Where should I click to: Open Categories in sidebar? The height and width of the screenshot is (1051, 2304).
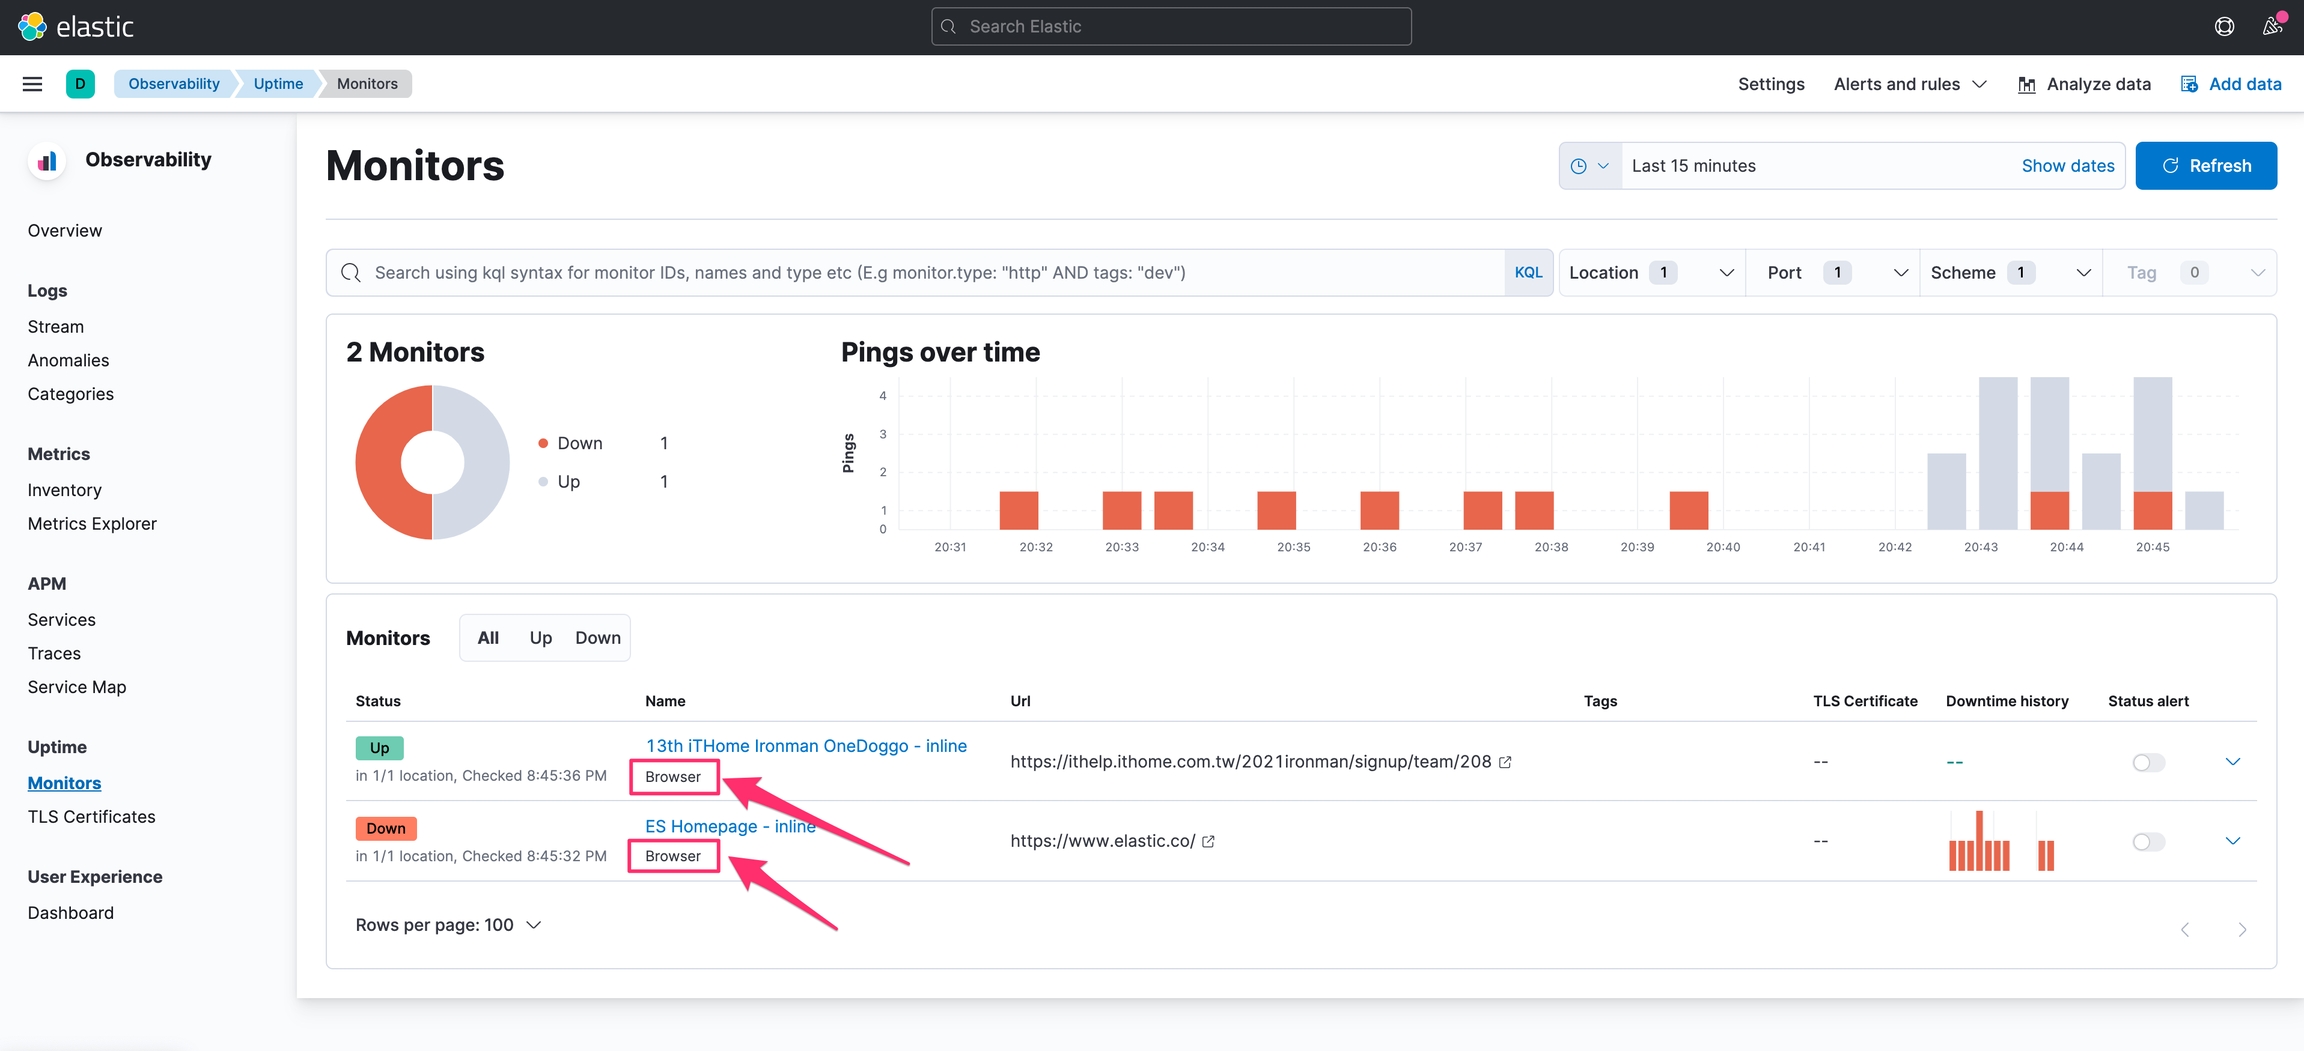(71, 394)
